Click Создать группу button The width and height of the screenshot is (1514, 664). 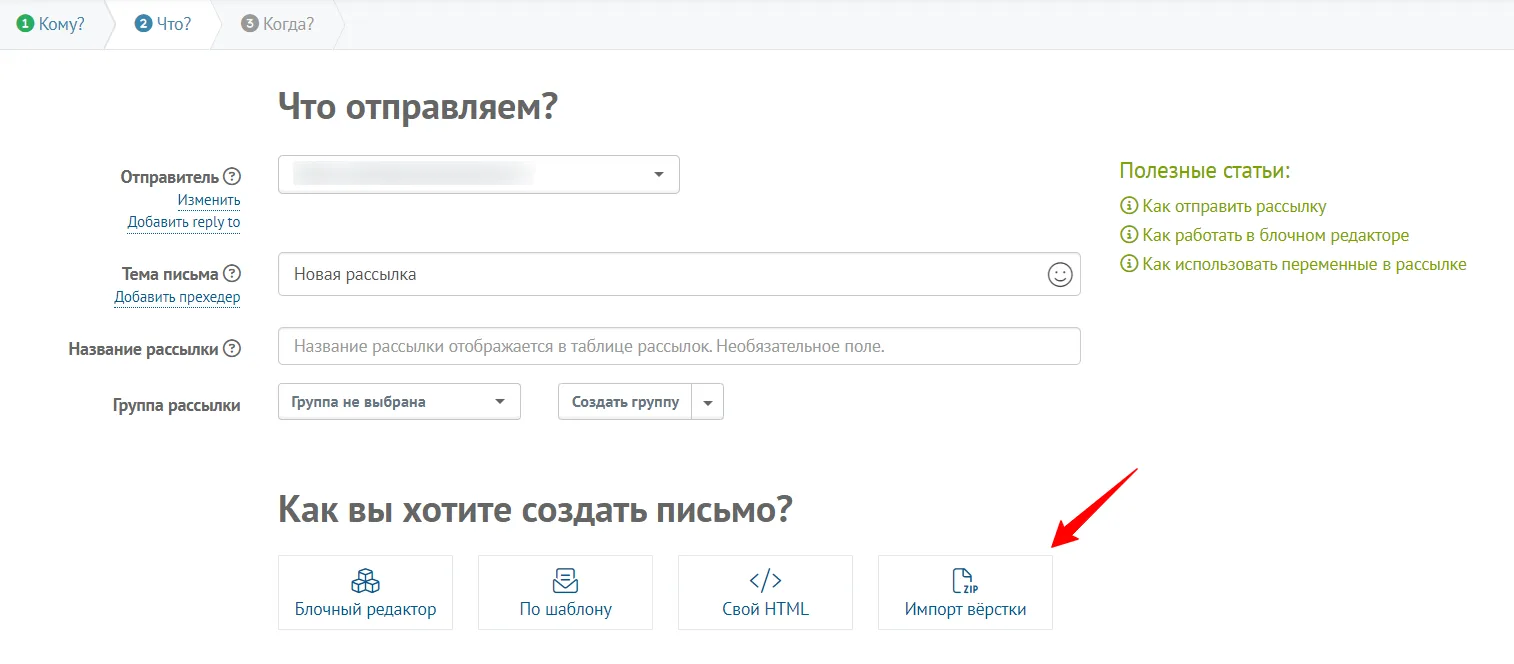pyautogui.click(x=625, y=402)
